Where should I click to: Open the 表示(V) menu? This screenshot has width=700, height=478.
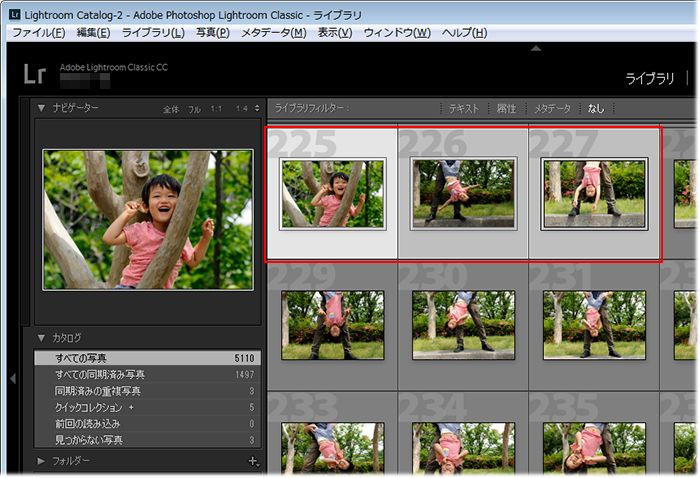[335, 33]
